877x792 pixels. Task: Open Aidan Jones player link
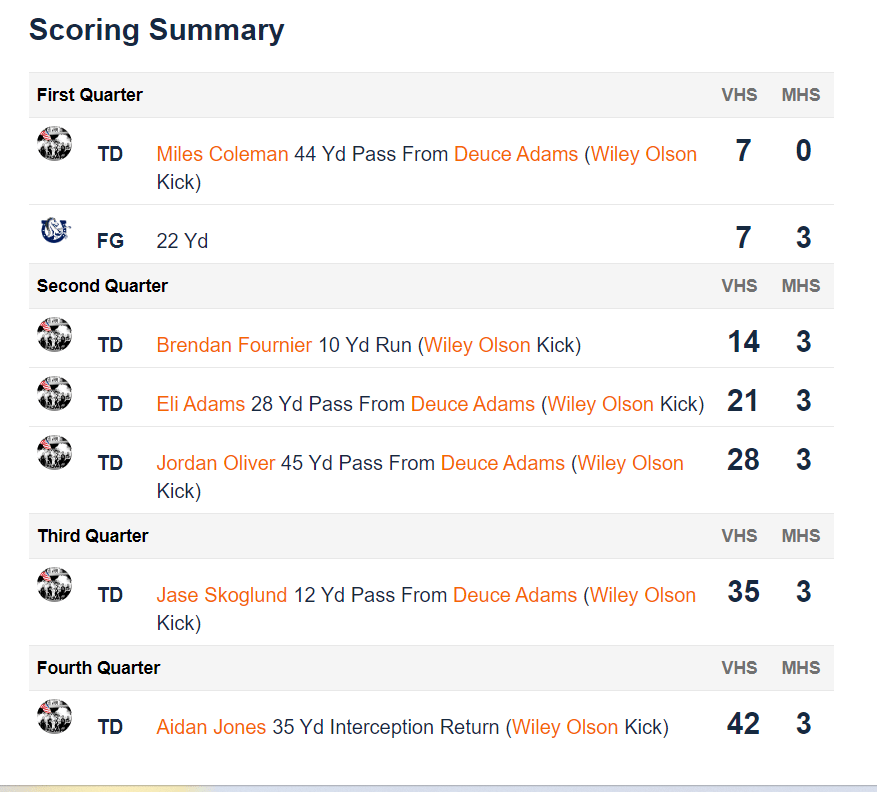211,727
